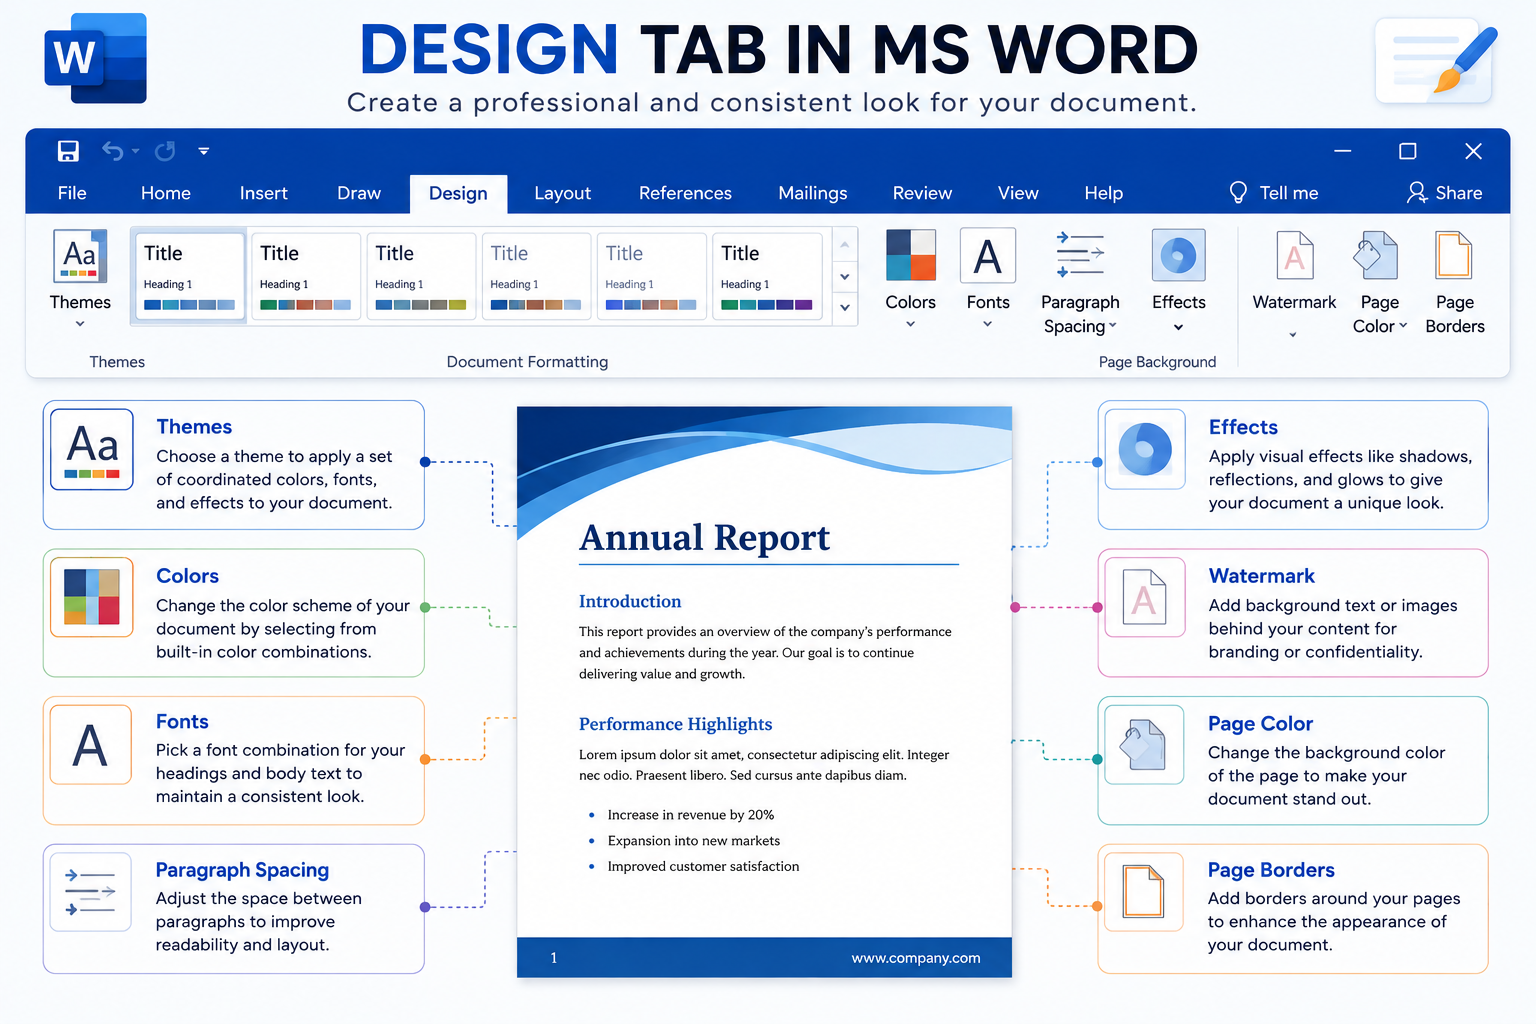The width and height of the screenshot is (1536, 1024).
Task: Click the Annual Report document title
Action: click(x=705, y=538)
